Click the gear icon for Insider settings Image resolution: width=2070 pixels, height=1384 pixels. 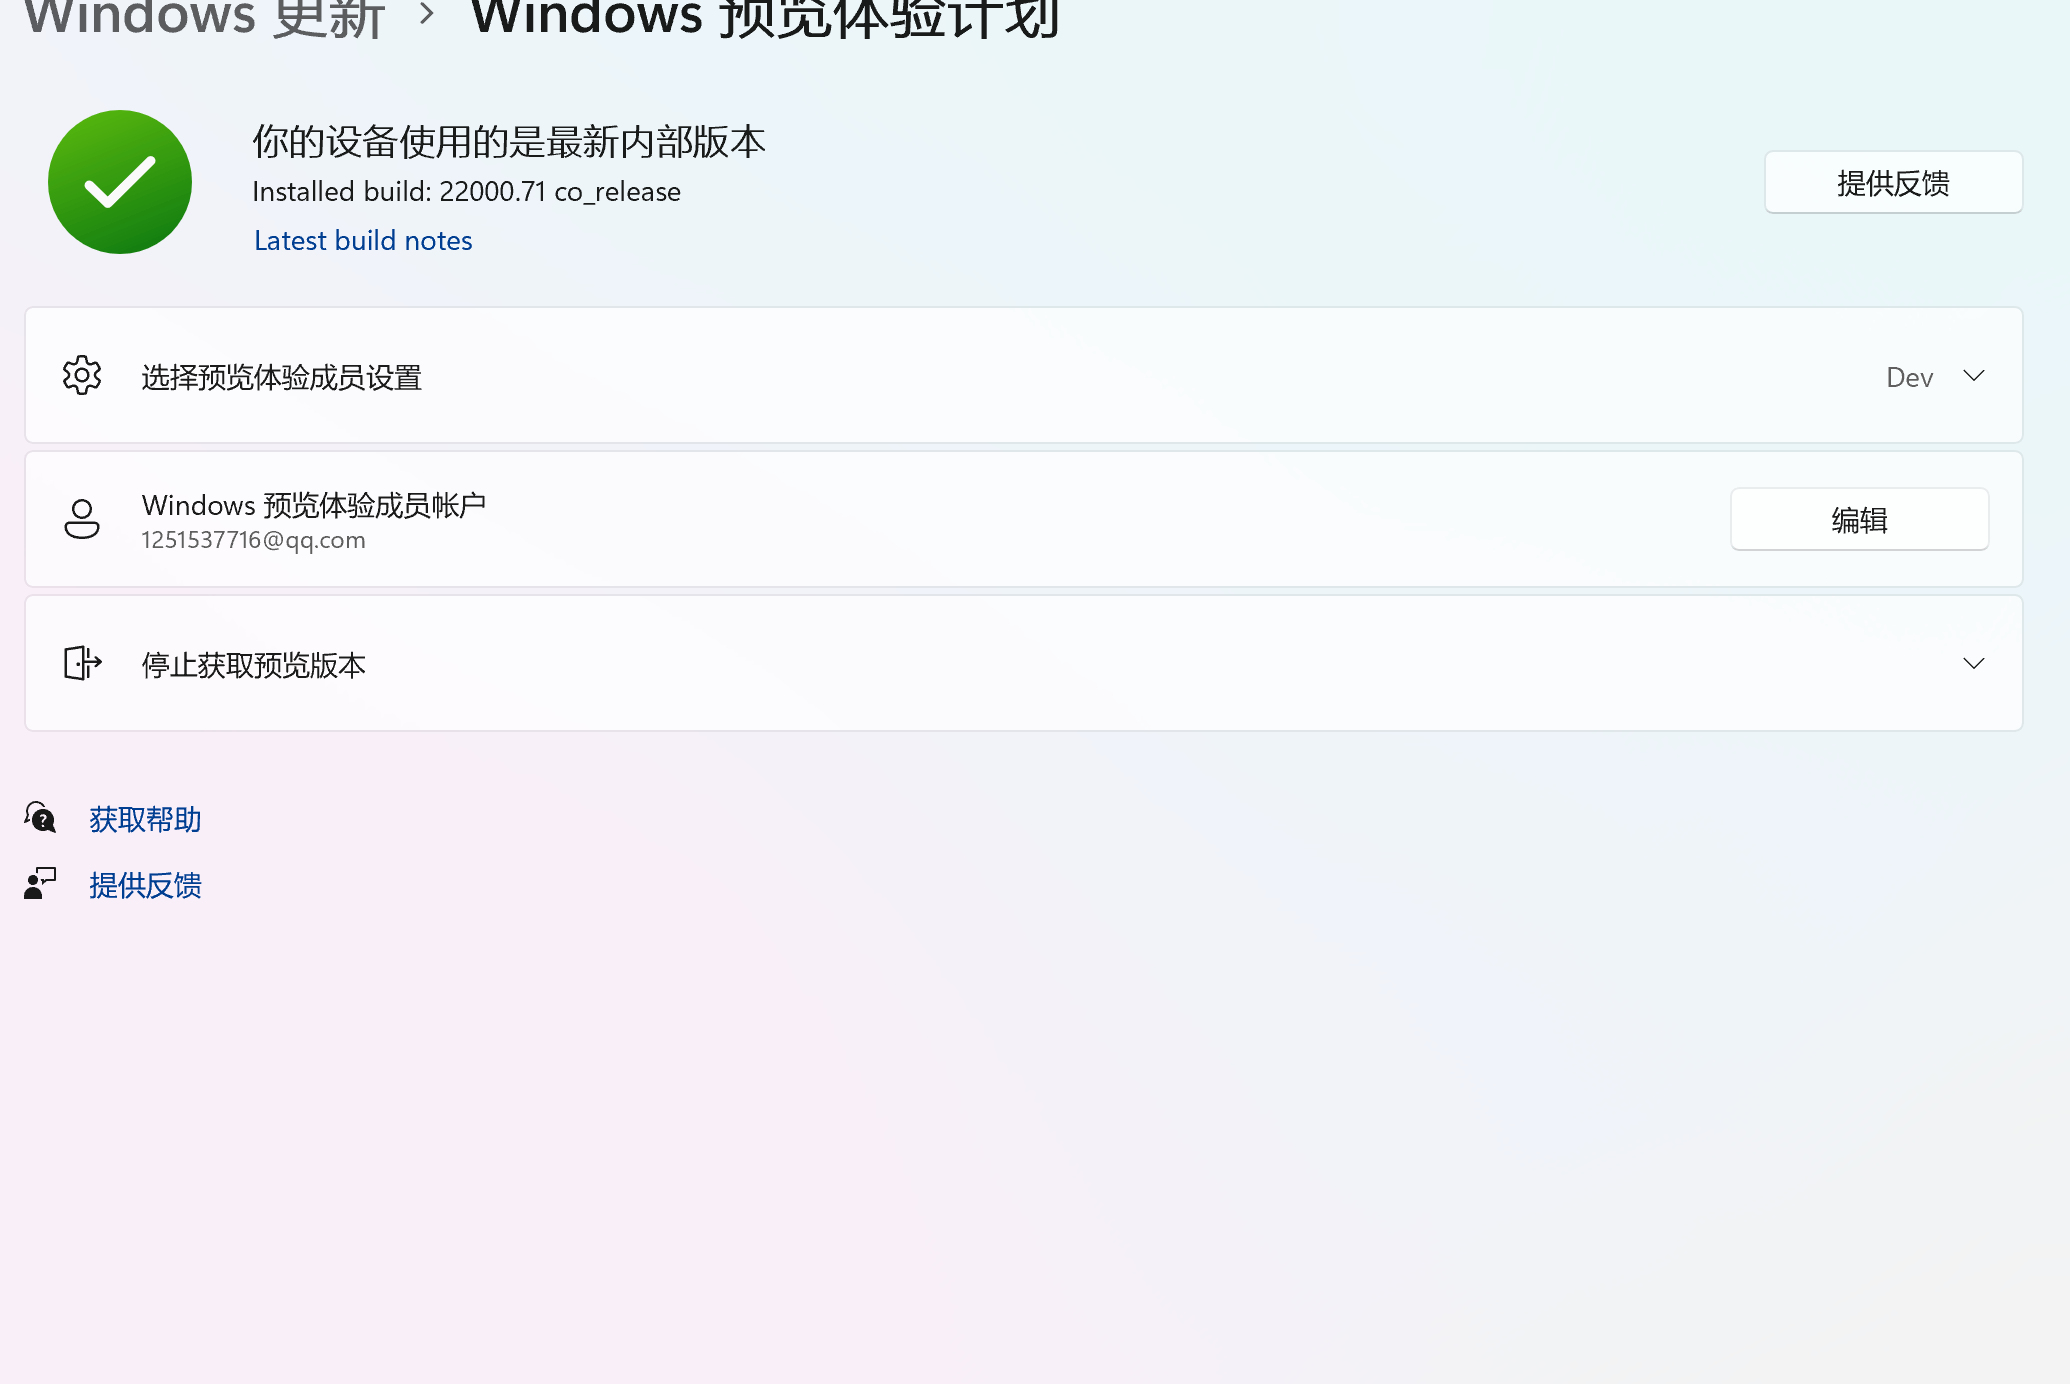82,376
